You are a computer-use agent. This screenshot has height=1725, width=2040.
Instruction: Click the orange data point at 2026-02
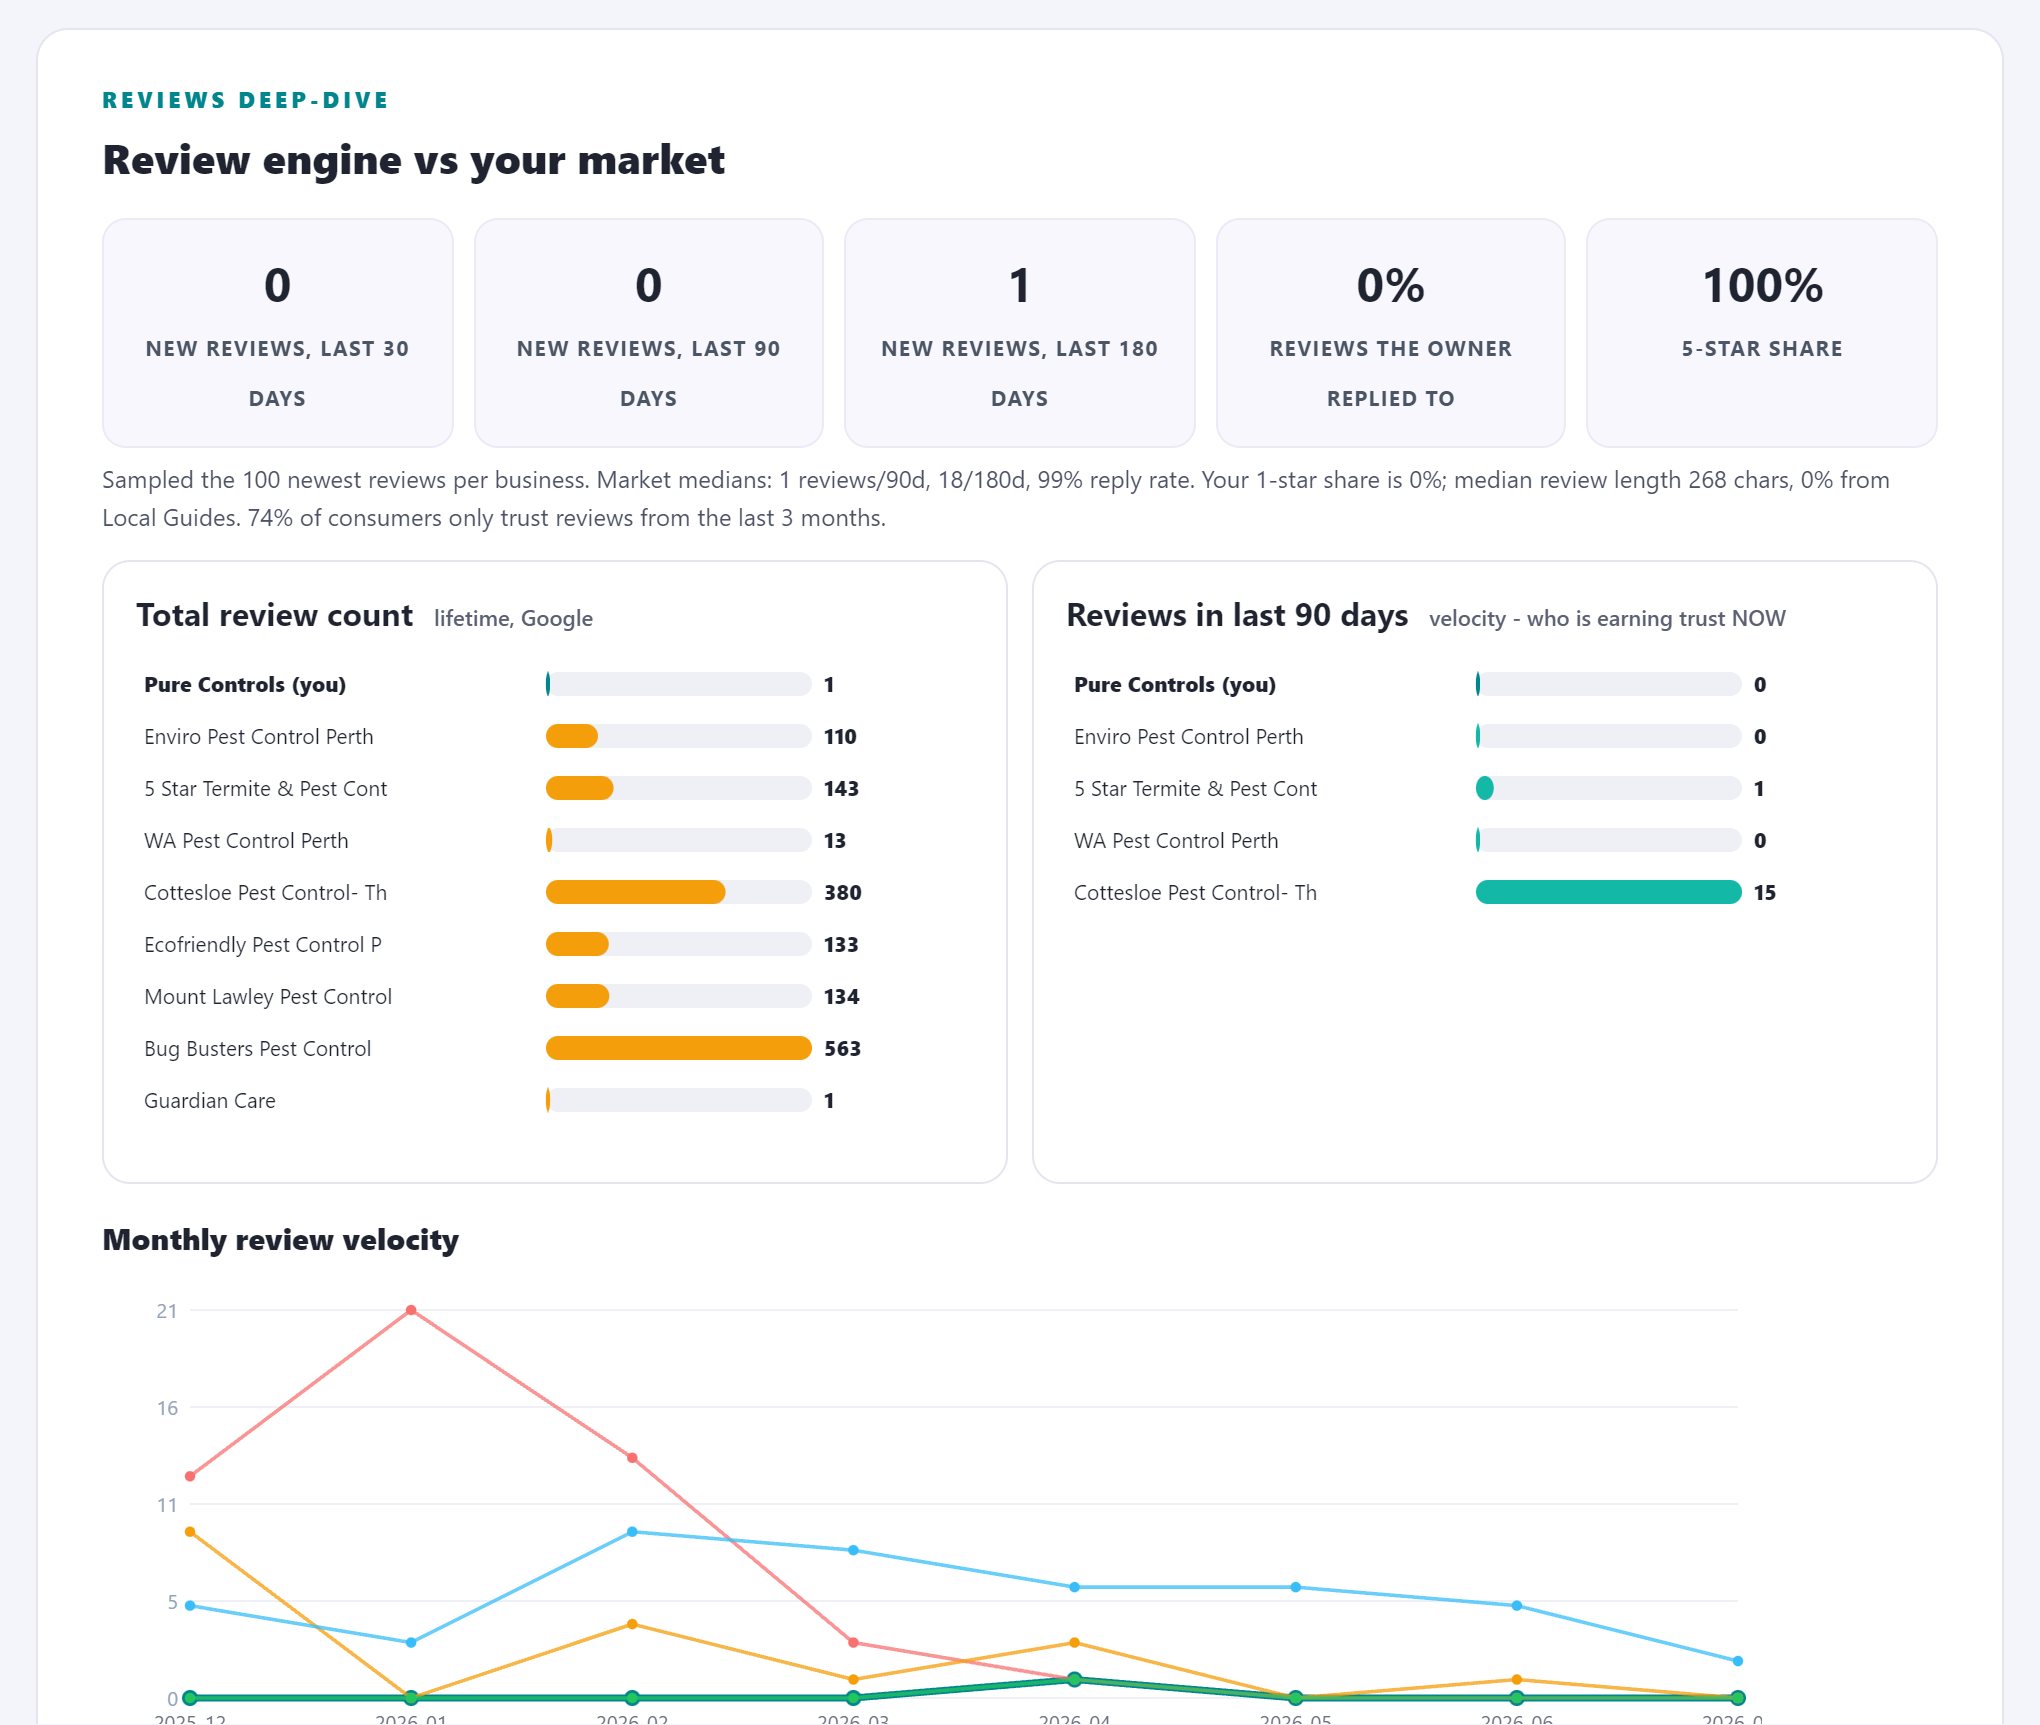[x=632, y=1624]
